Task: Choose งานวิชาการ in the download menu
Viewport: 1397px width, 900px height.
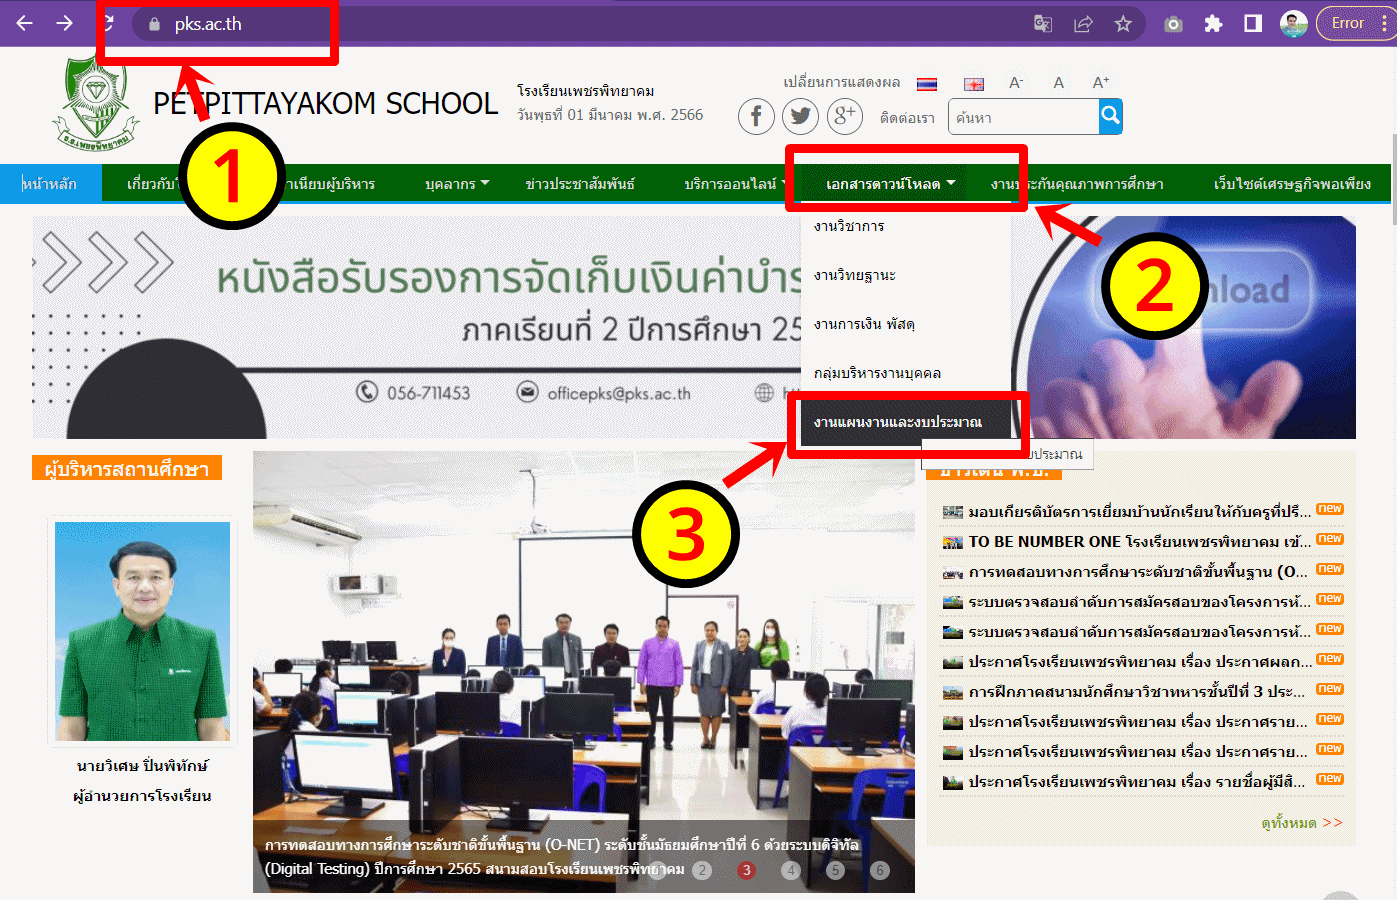Action: (x=849, y=226)
